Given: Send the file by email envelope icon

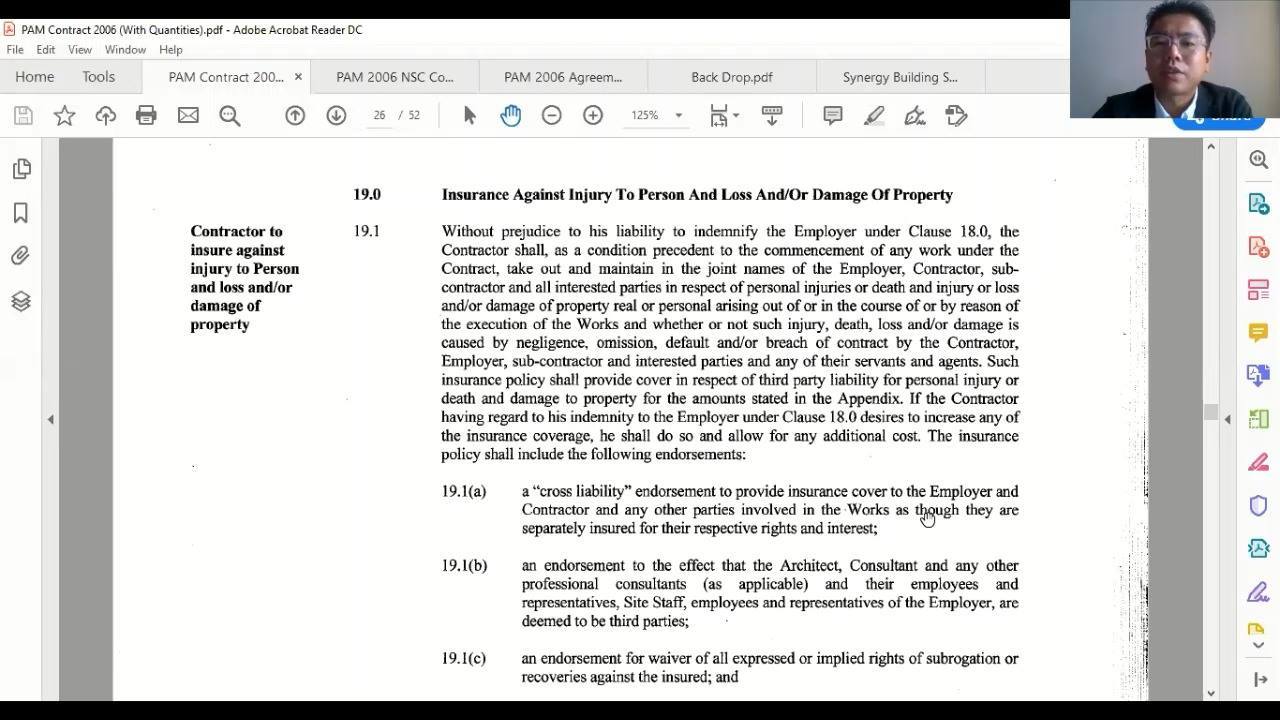Looking at the screenshot, I should pyautogui.click(x=188, y=116).
